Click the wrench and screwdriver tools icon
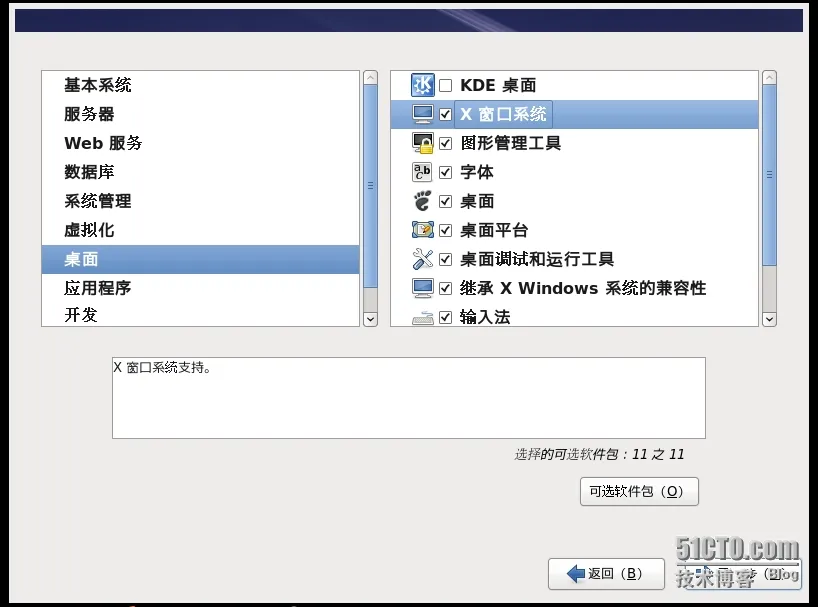 [423, 259]
